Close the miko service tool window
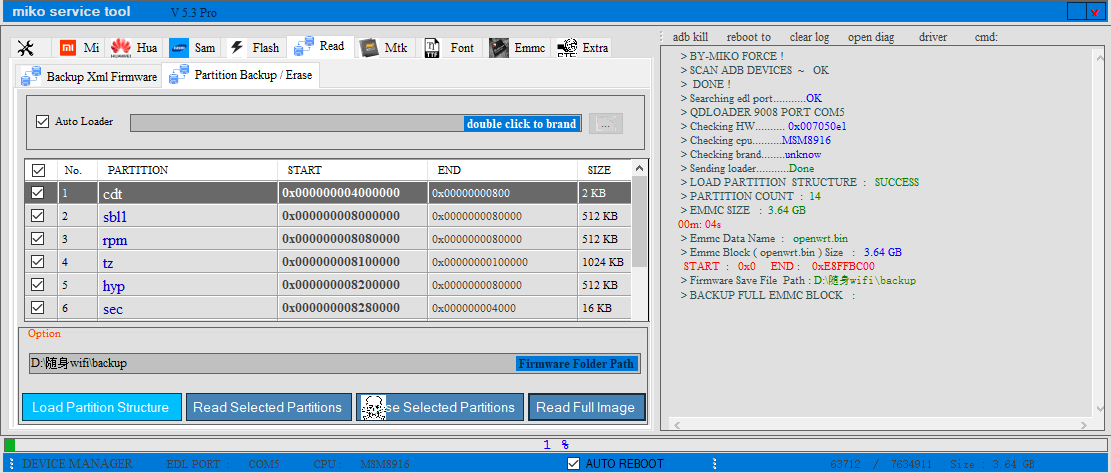Image resolution: width=1111 pixels, height=473 pixels. pos(1096,11)
